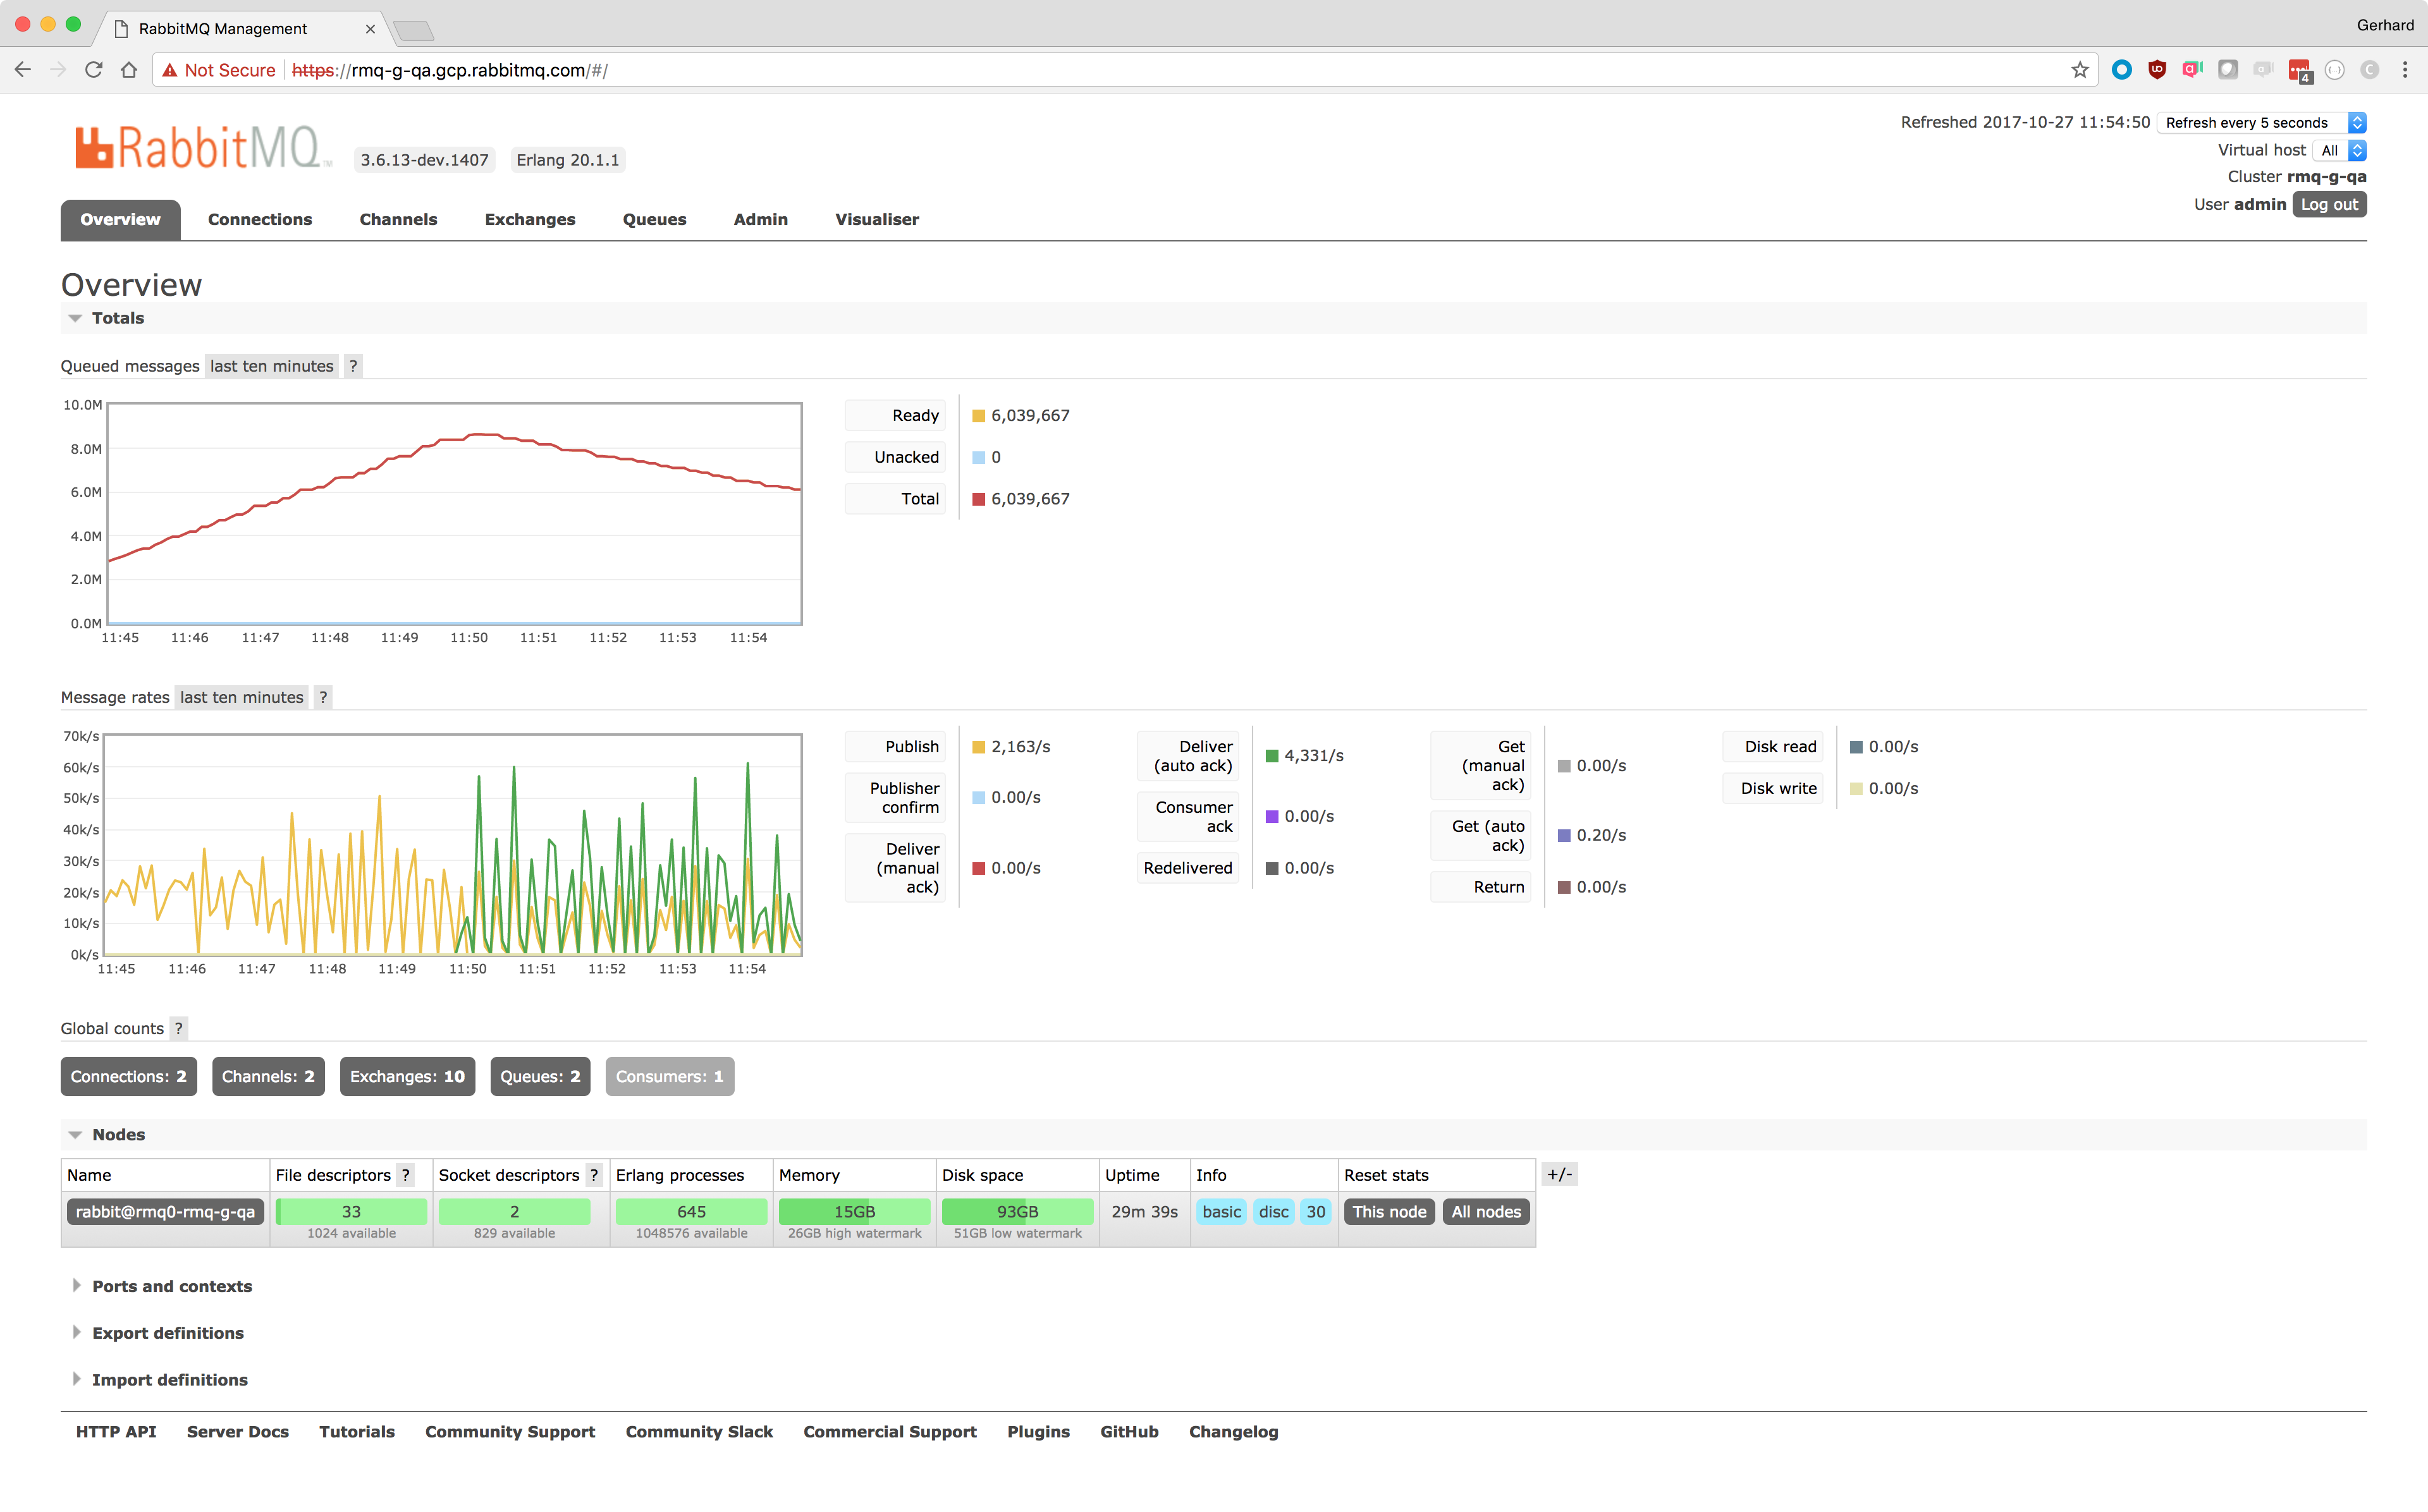The image size is (2428, 1512).
Task: Reset stats for All nodes
Action: pos(1486,1212)
